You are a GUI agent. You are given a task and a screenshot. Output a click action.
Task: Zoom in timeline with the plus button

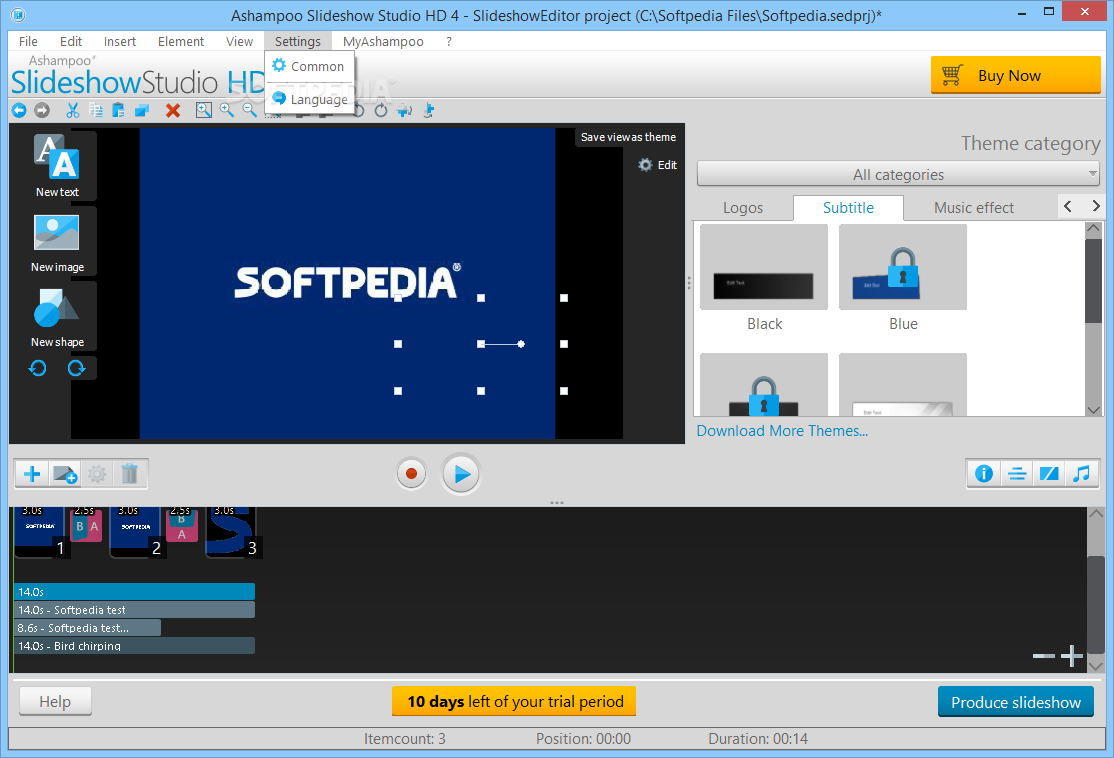pos(1071,656)
